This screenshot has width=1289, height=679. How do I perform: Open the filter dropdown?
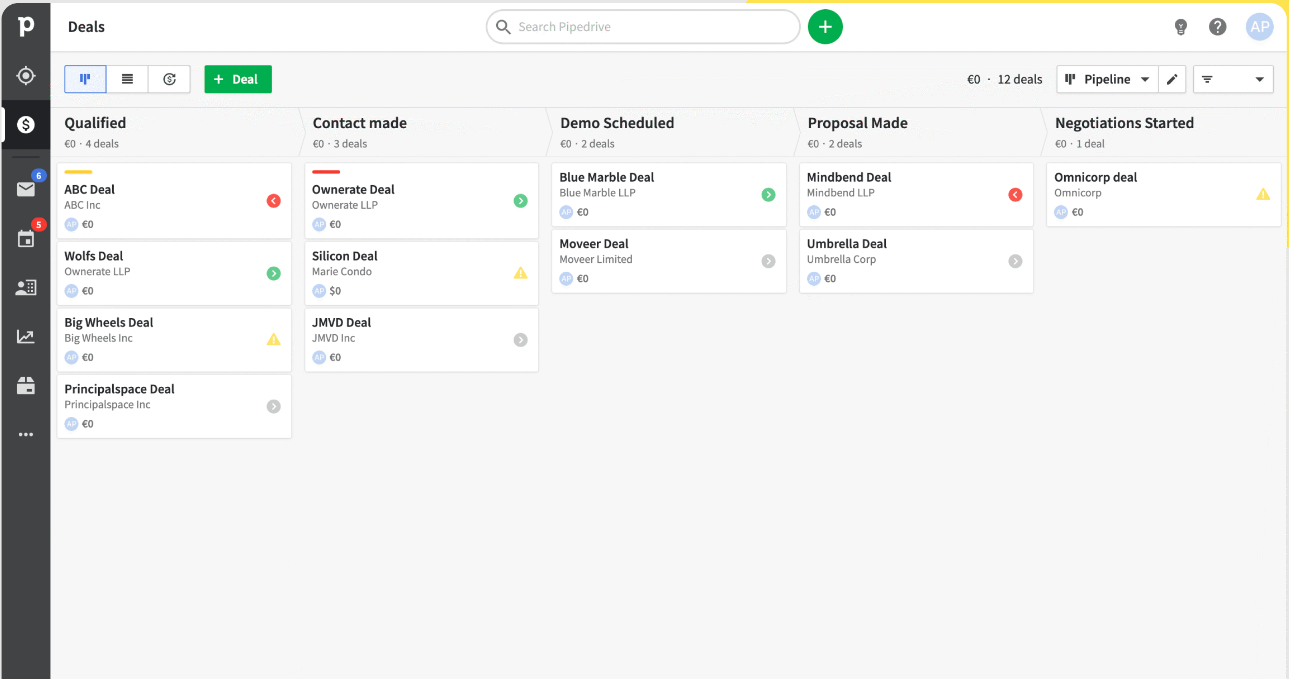click(x=1233, y=80)
